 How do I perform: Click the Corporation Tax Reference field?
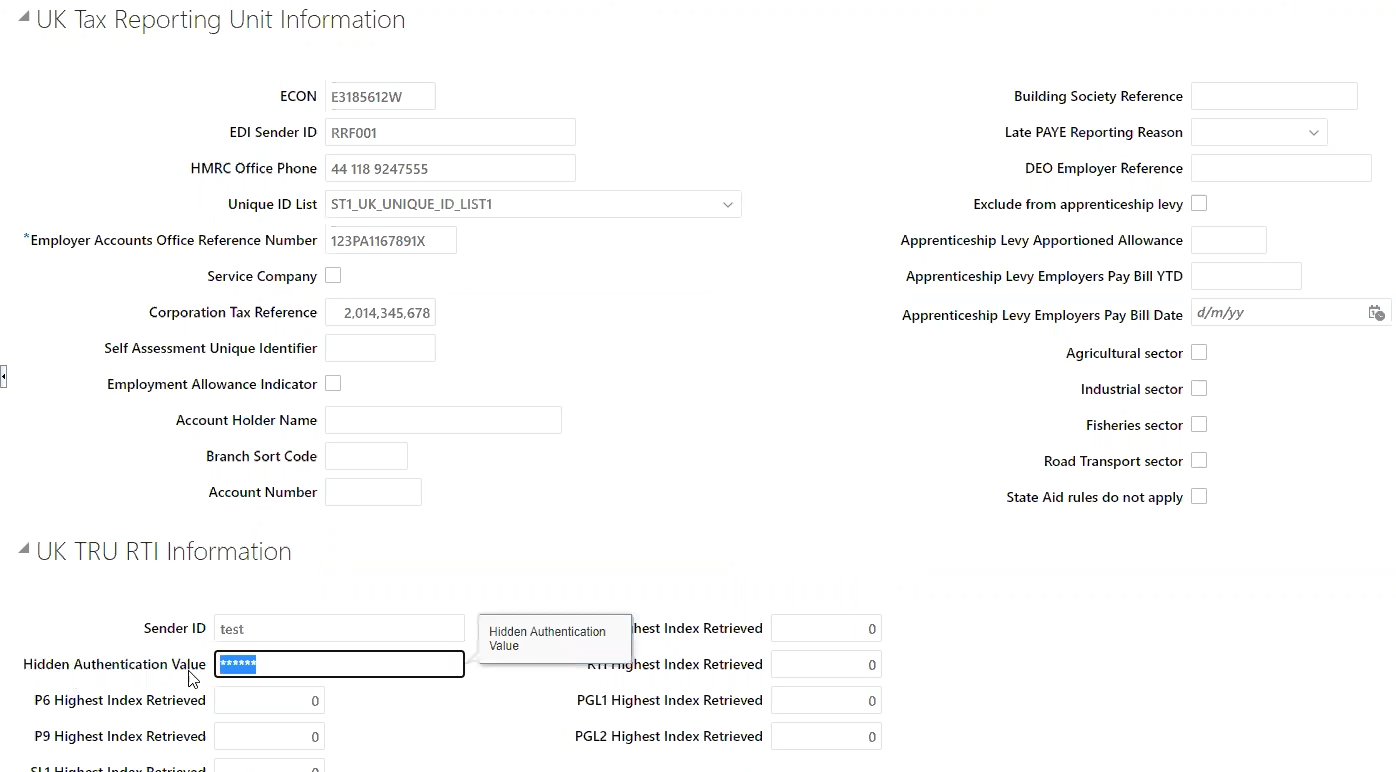[380, 313]
